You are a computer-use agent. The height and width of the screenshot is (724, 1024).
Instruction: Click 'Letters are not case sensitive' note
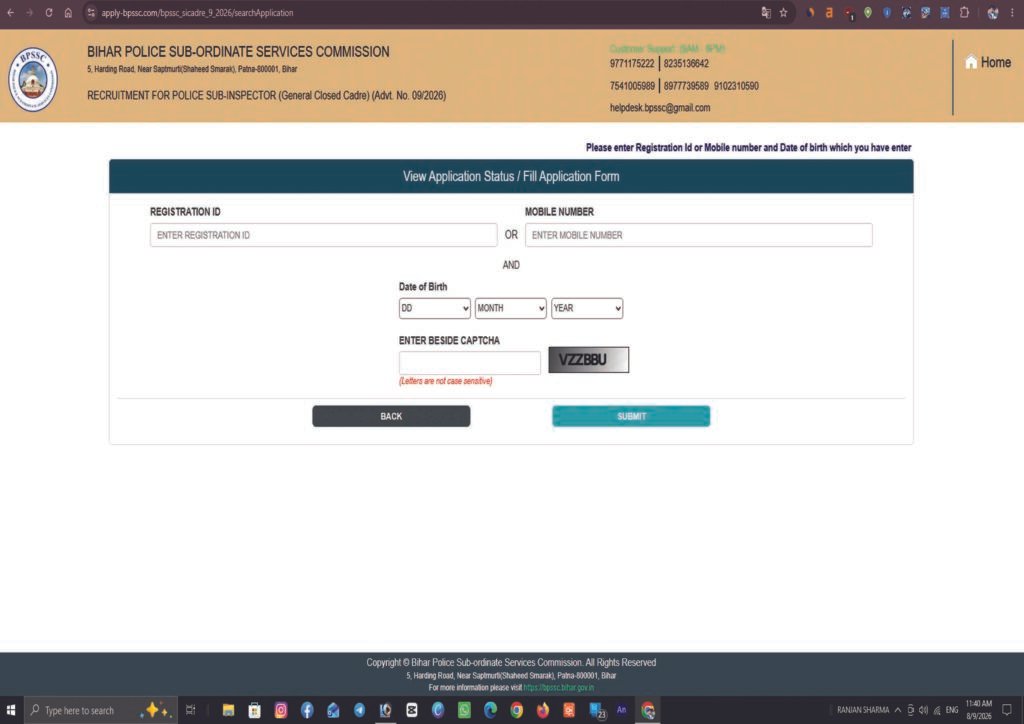[x=445, y=381]
